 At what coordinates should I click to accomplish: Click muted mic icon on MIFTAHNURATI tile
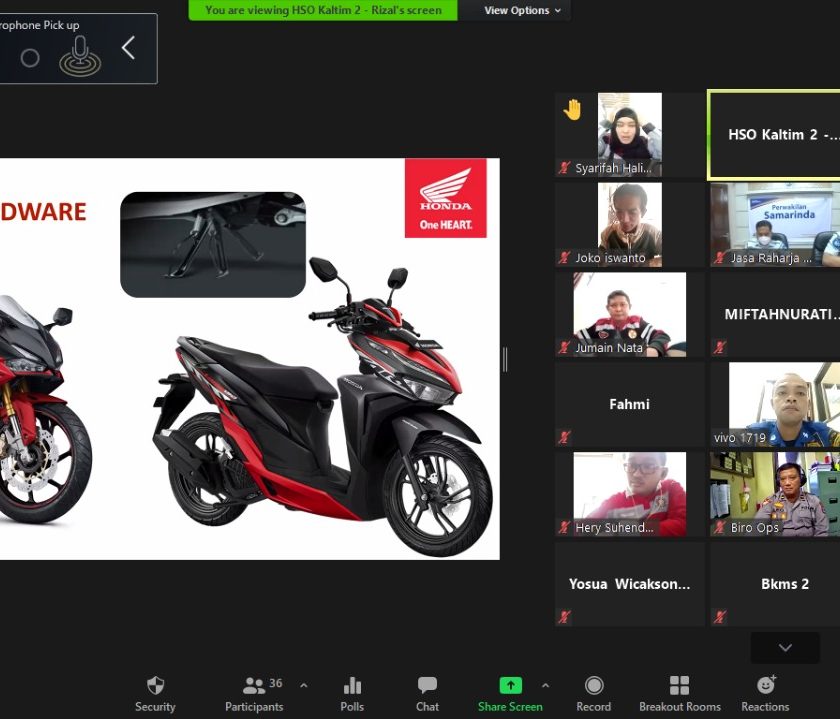click(x=719, y=347)
